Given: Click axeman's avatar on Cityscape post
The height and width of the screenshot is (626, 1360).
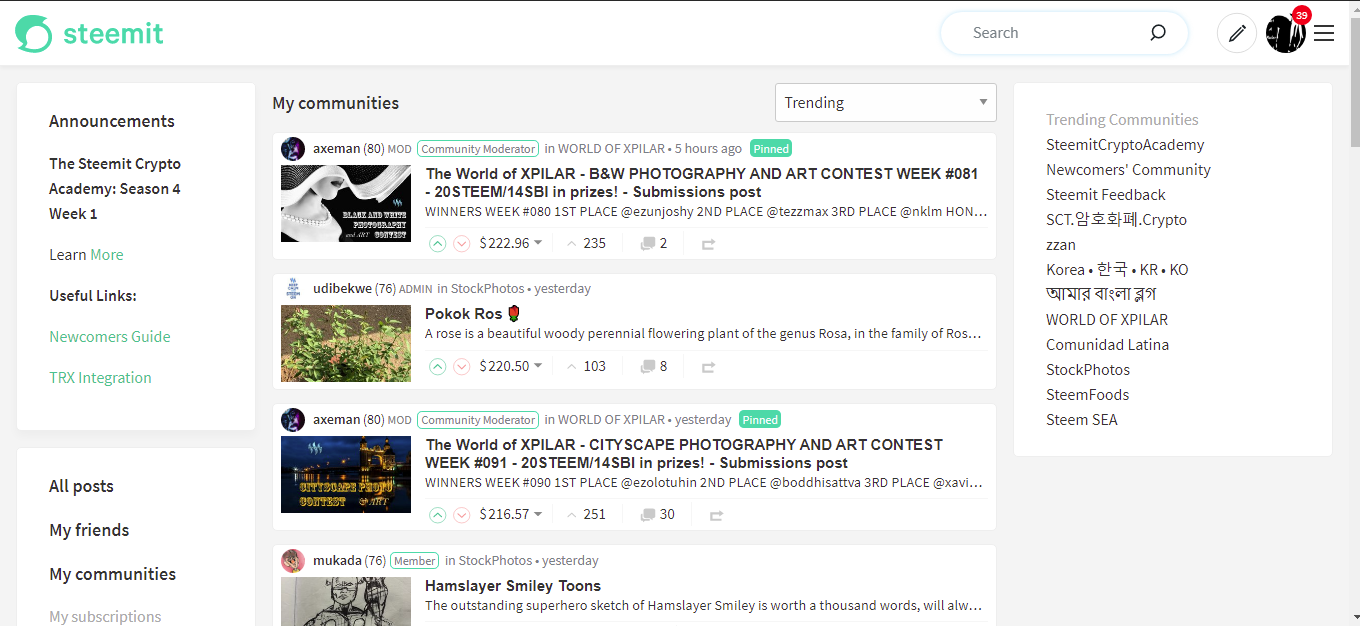Looking at the screenshot, I should point(293,420).
